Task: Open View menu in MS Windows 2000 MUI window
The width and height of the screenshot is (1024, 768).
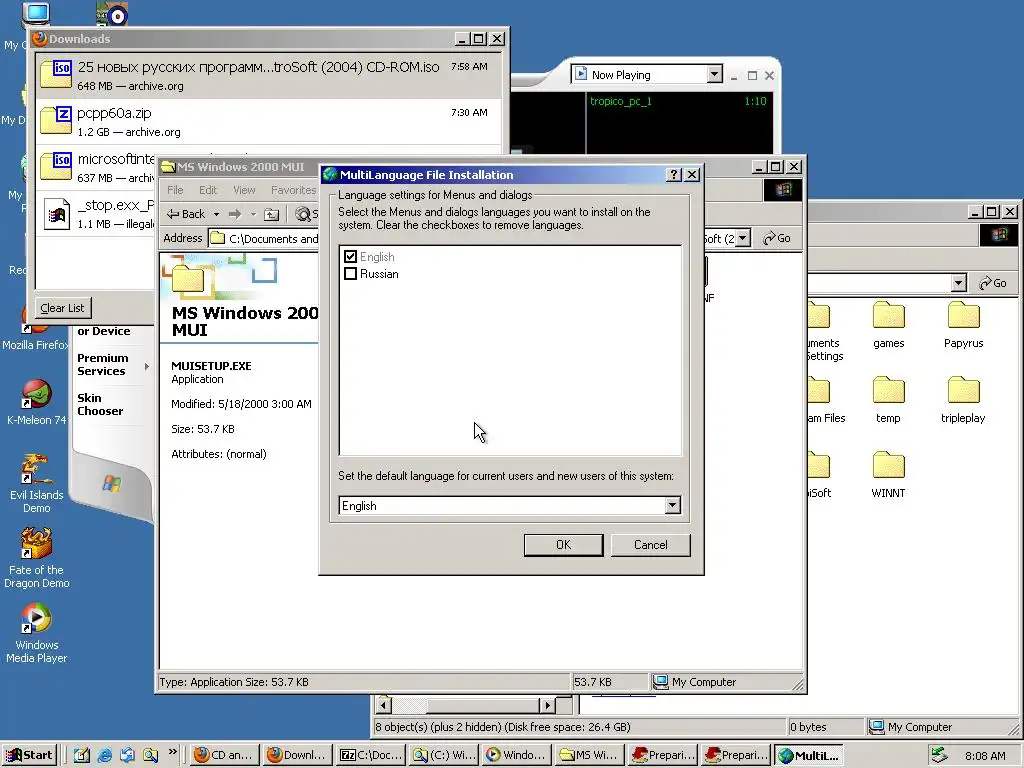Action: (x=244, y=190)
